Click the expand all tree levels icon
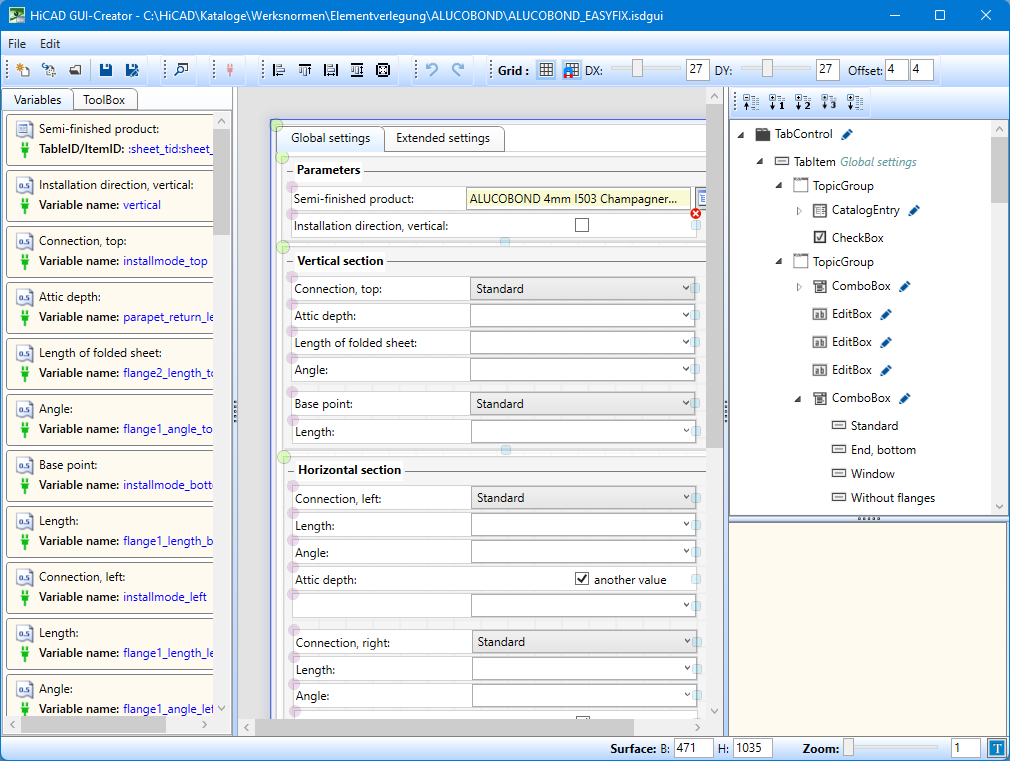This screenshot has width=1010, height=761. point(855,102)
